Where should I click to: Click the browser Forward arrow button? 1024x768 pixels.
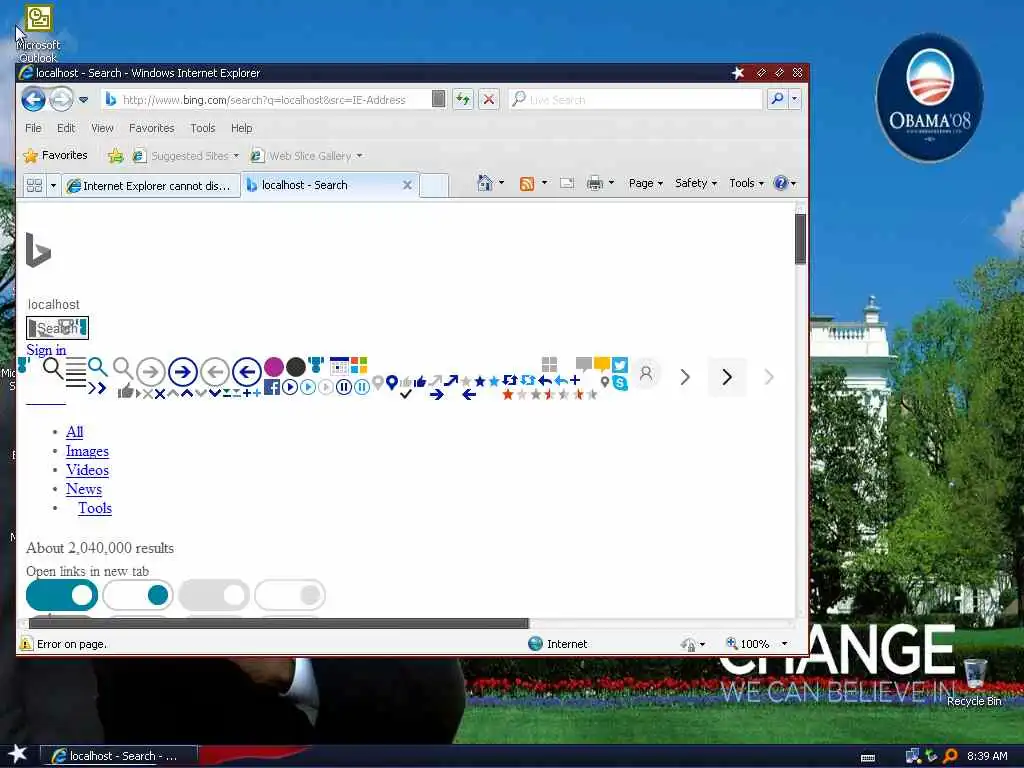61,99
